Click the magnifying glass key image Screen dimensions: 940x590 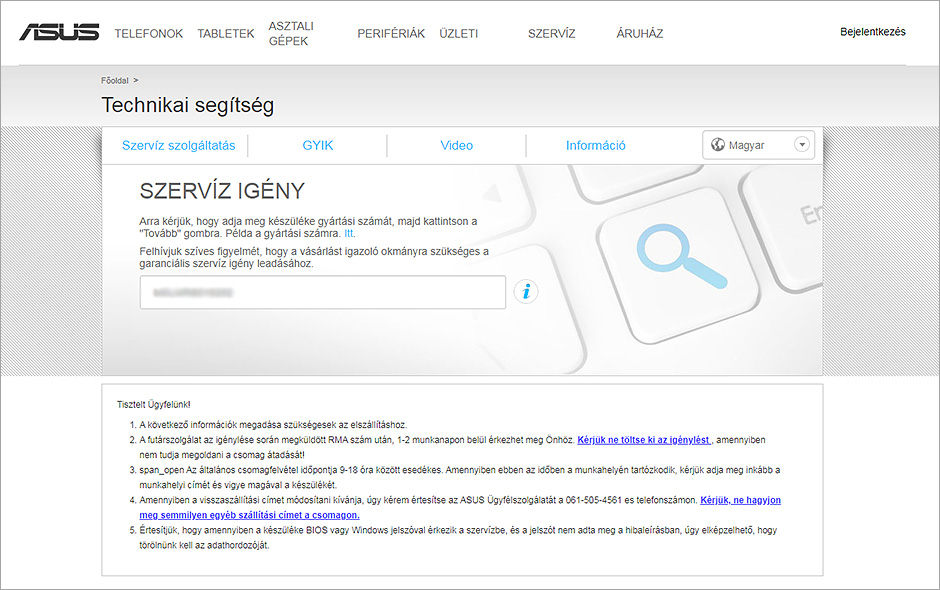tap(680, 258)
